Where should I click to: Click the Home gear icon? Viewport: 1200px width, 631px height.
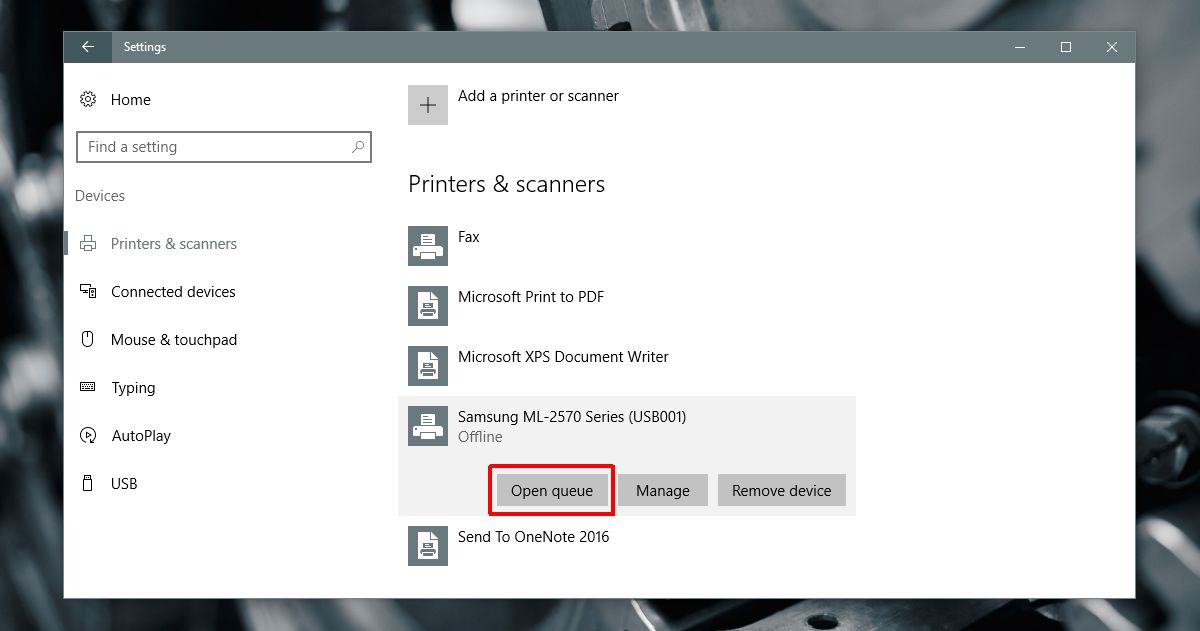pyautogui.click(x=89, y=99)
